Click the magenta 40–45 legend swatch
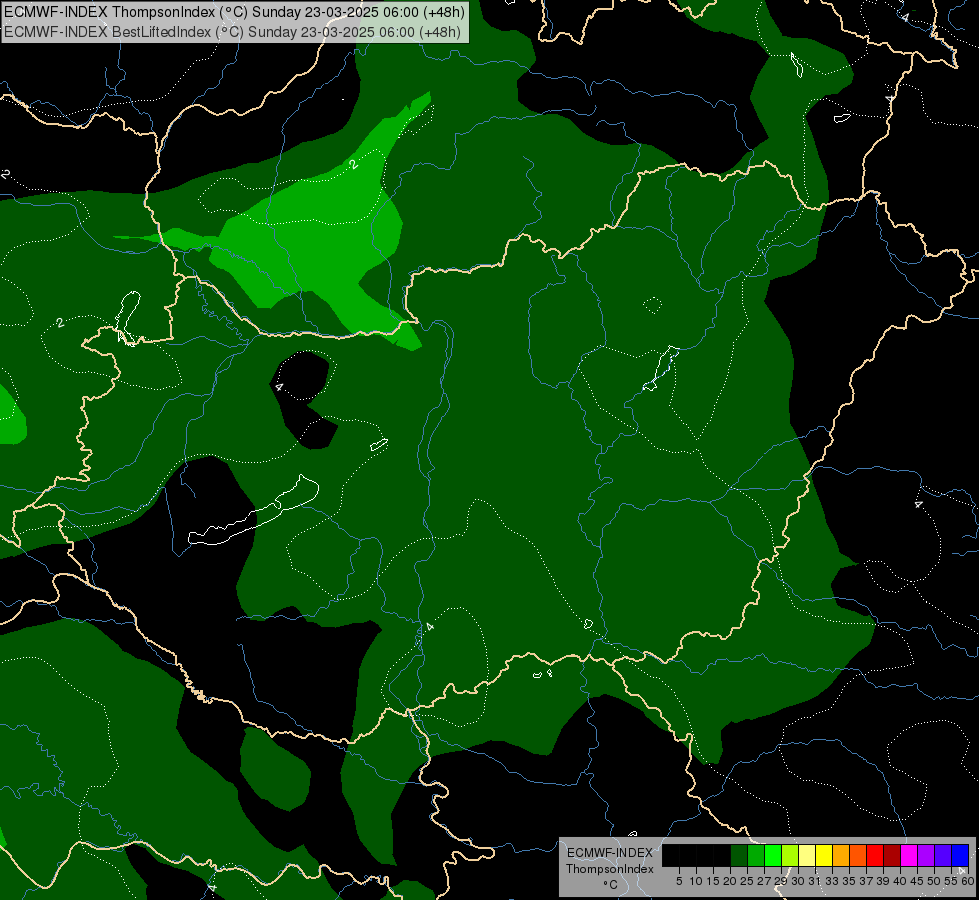The width and height of the screenshot is (979, 900). tap(908, 855)
